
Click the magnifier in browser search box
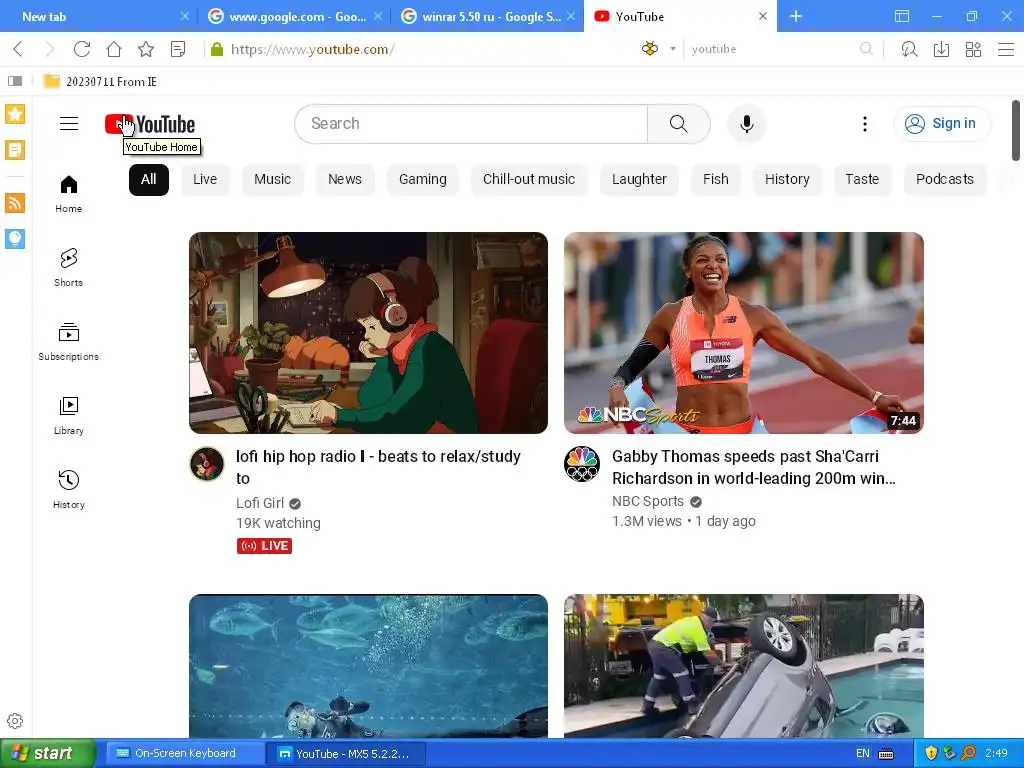[866, 49]
